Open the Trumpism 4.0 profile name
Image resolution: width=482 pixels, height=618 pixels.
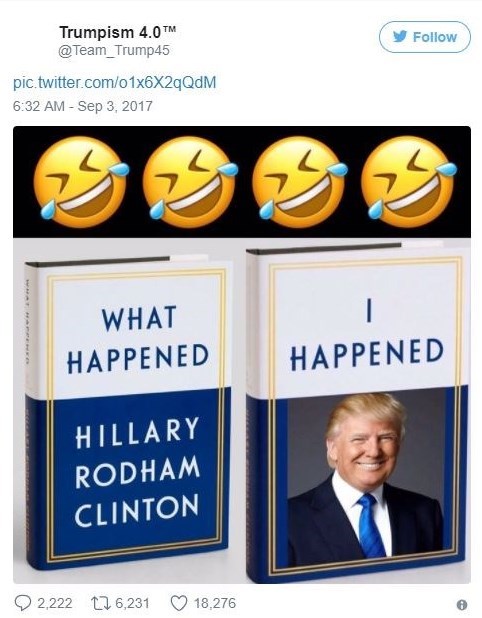tap(117, 32)
